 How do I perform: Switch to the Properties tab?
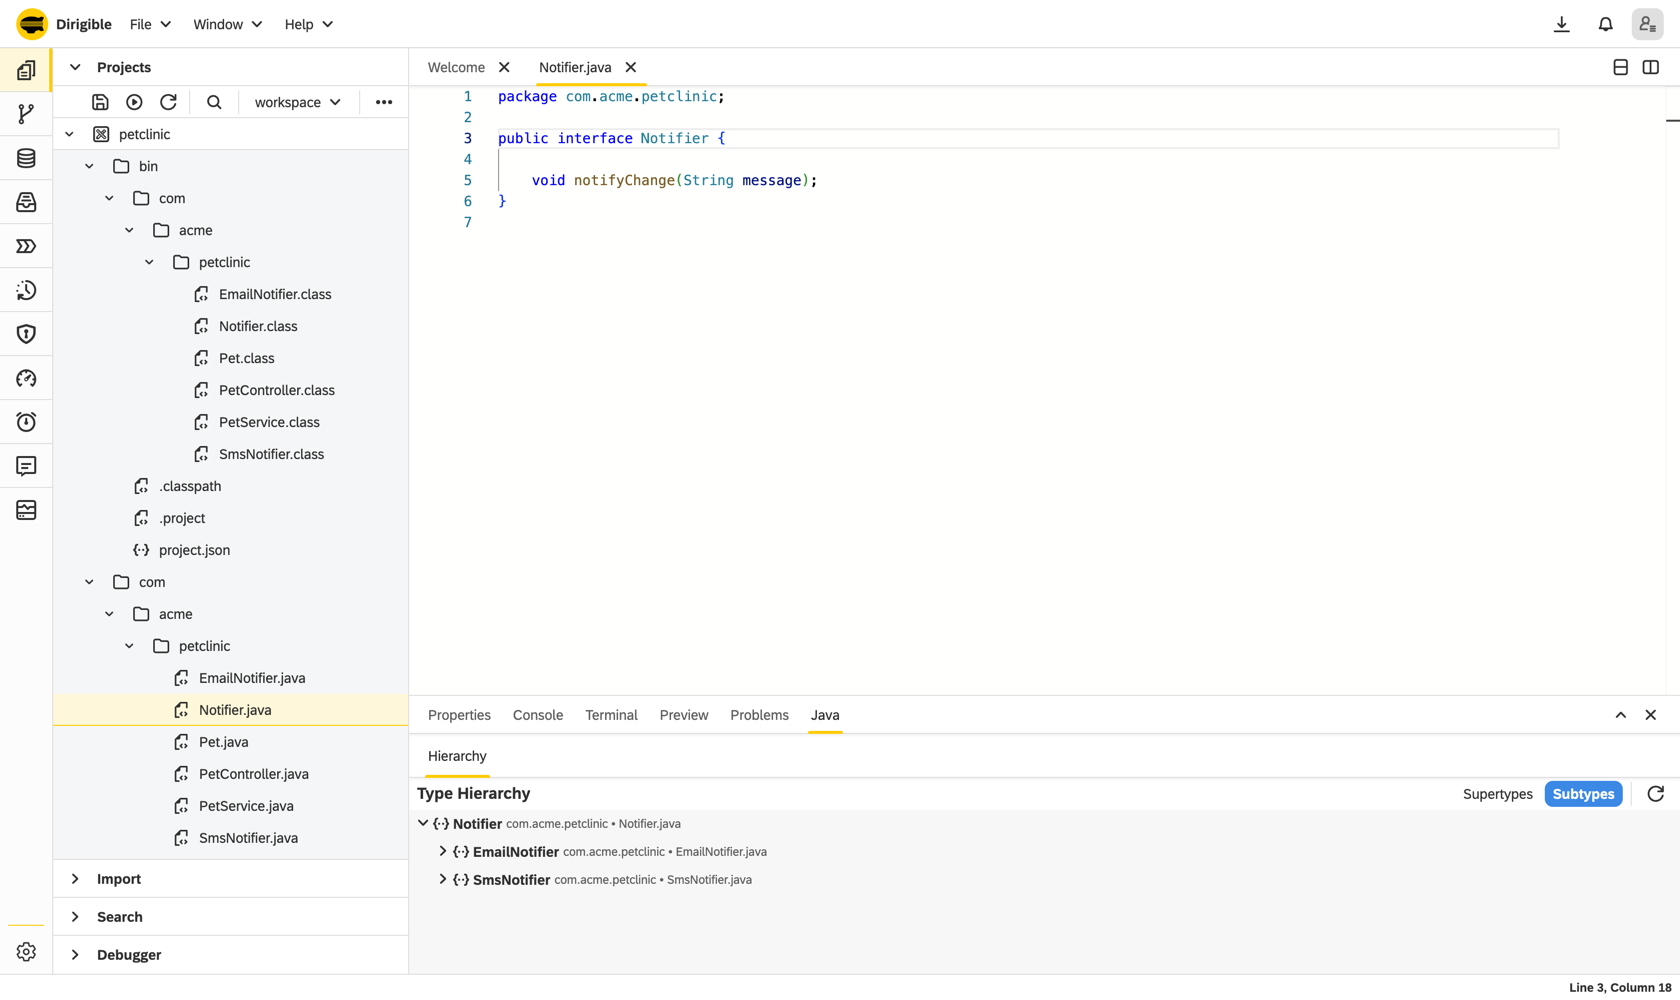click(459, 715)
